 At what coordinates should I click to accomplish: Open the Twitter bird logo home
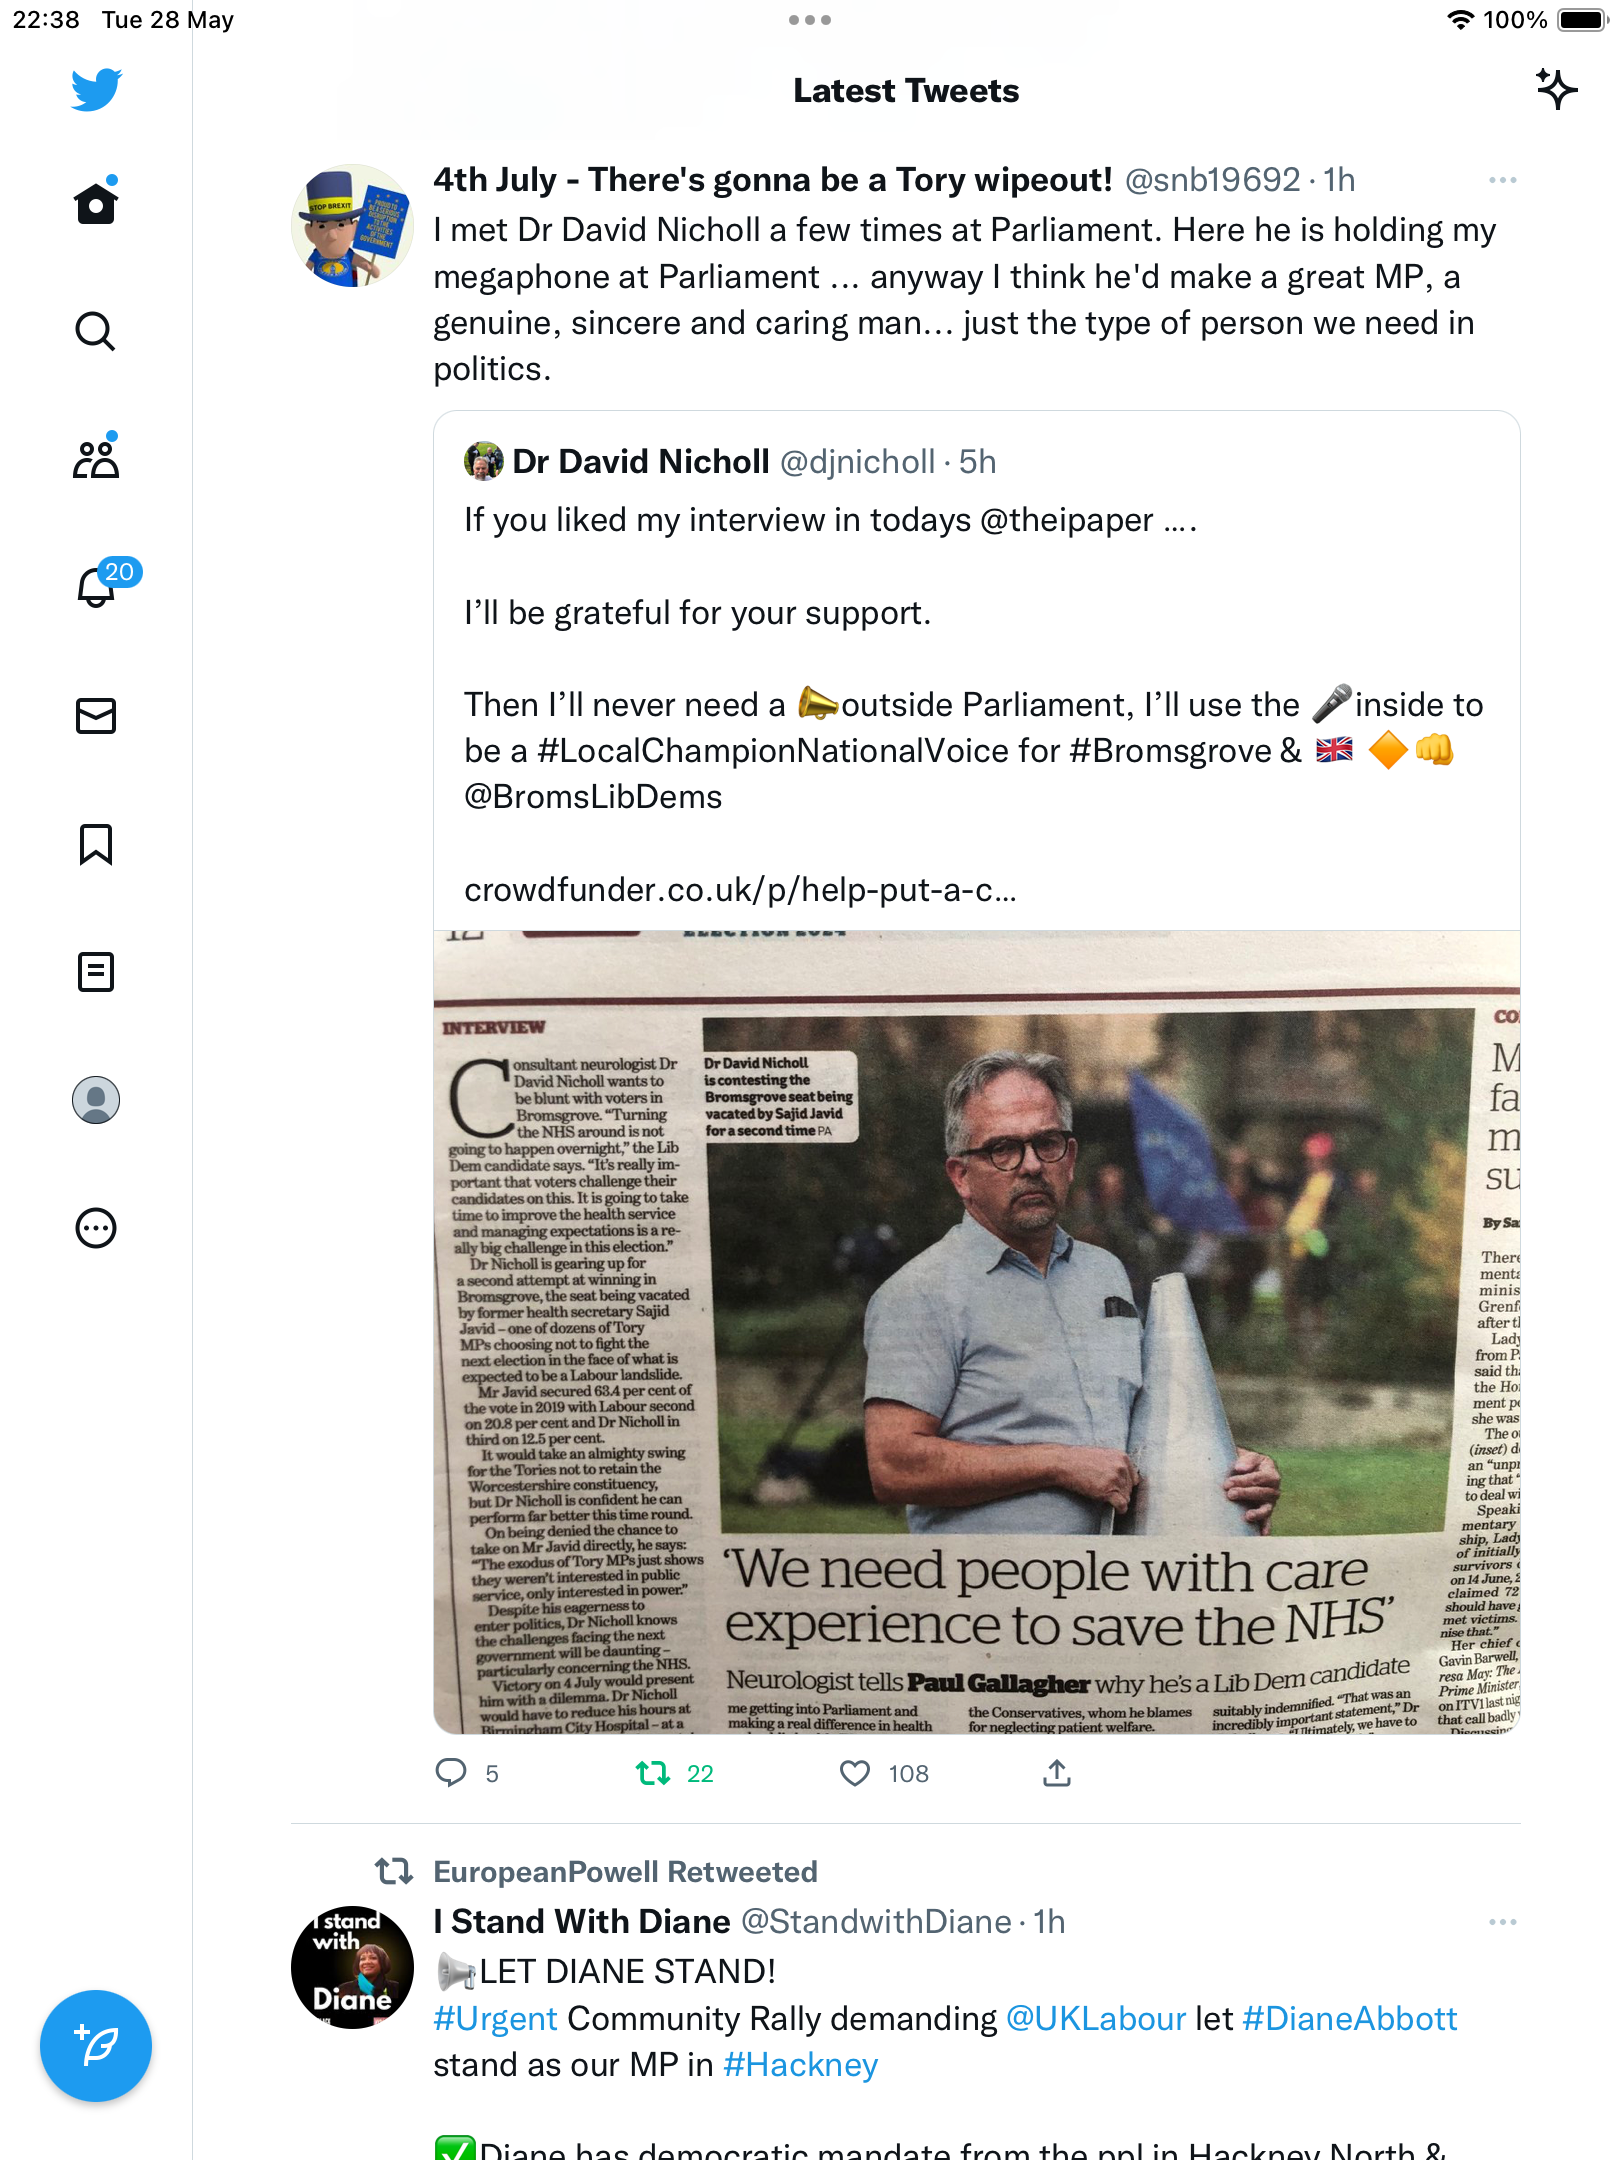(96, 90)
